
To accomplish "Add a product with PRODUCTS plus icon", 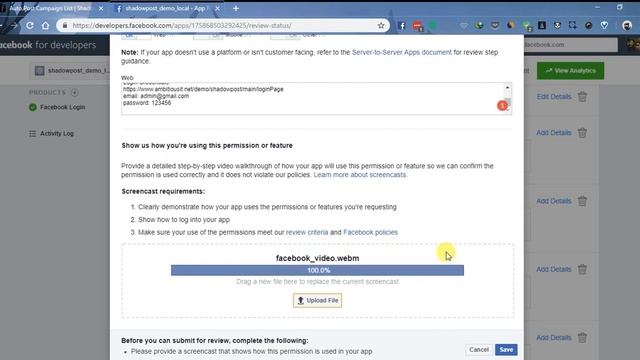I will 75,92.
